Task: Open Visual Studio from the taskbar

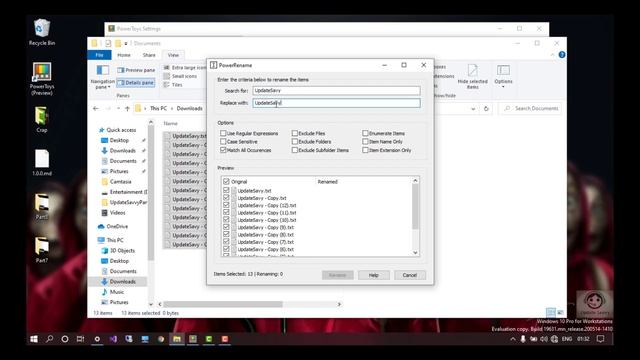Action: (x=113, y=339)
